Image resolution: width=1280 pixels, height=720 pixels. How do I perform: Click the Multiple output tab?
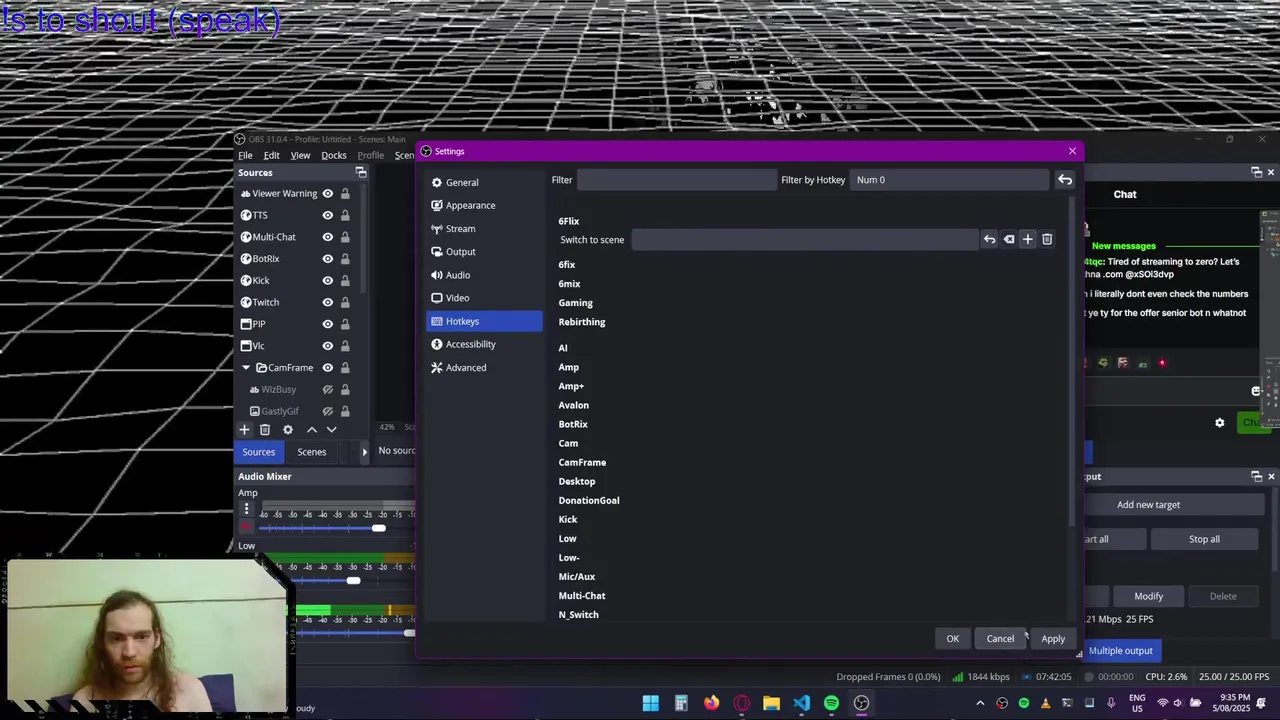pos(1120,651)
